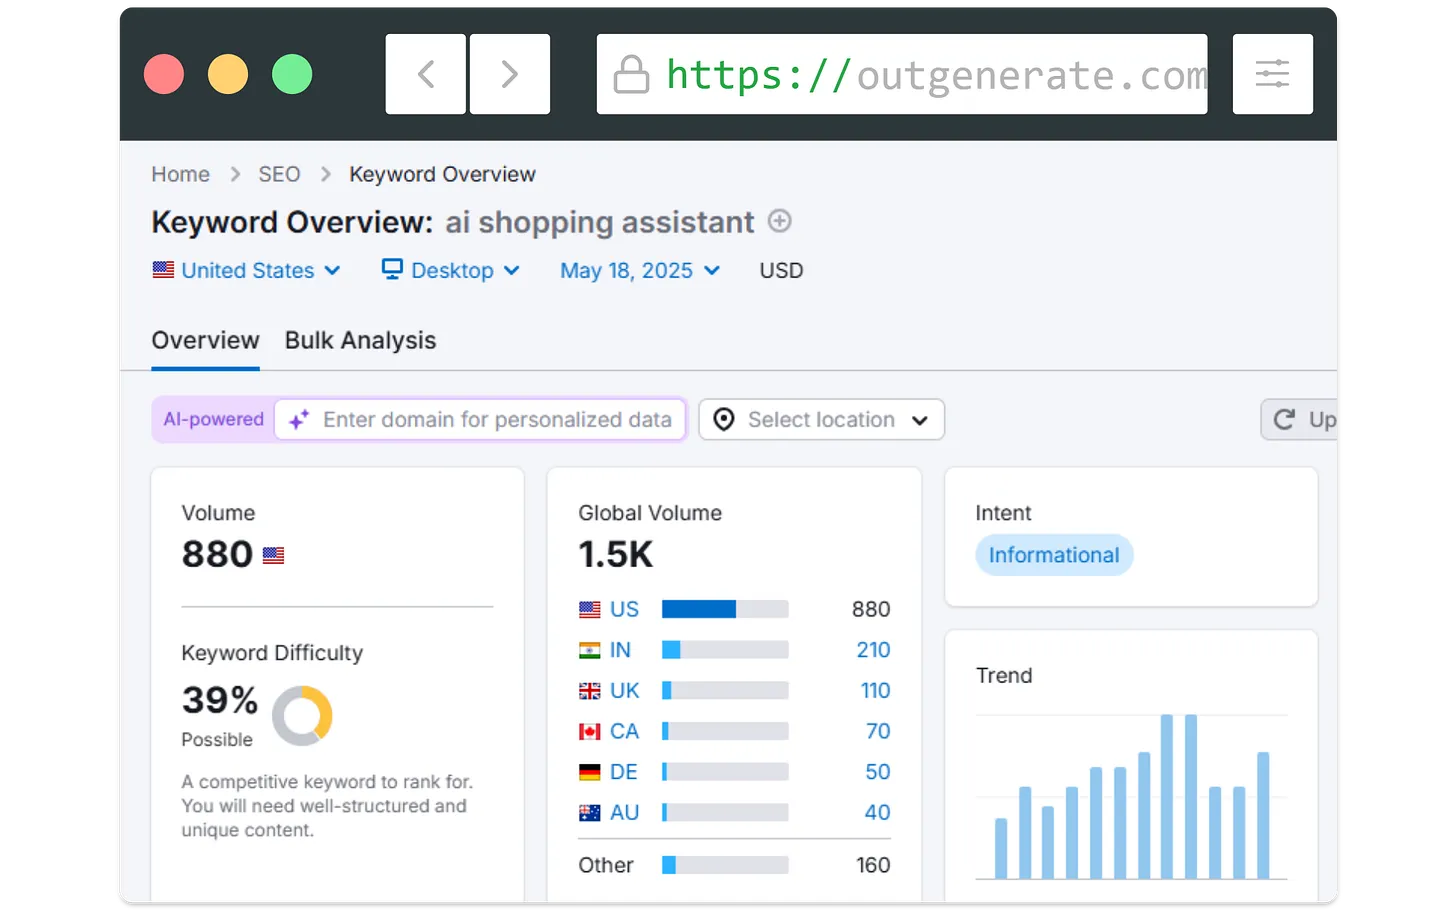The height and width of the screenshot is (910, 1456).
Task: Expand the May 18, 2025 date dropdown
Action: pyautogui.click(x=639, y=270)
